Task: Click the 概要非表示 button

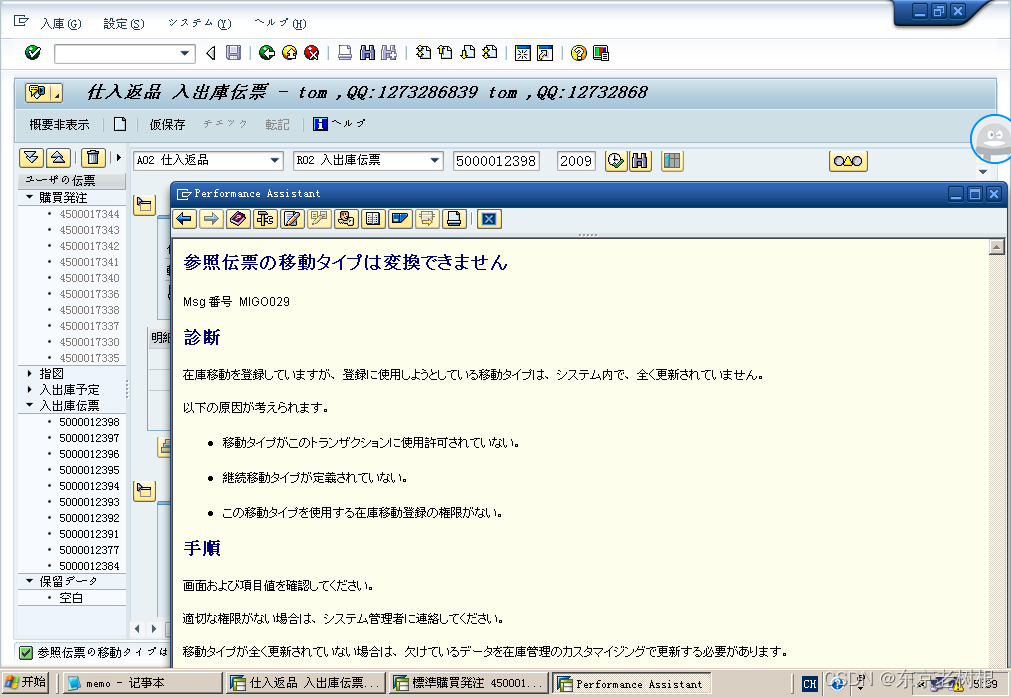Action: click(x=59, y=124)
